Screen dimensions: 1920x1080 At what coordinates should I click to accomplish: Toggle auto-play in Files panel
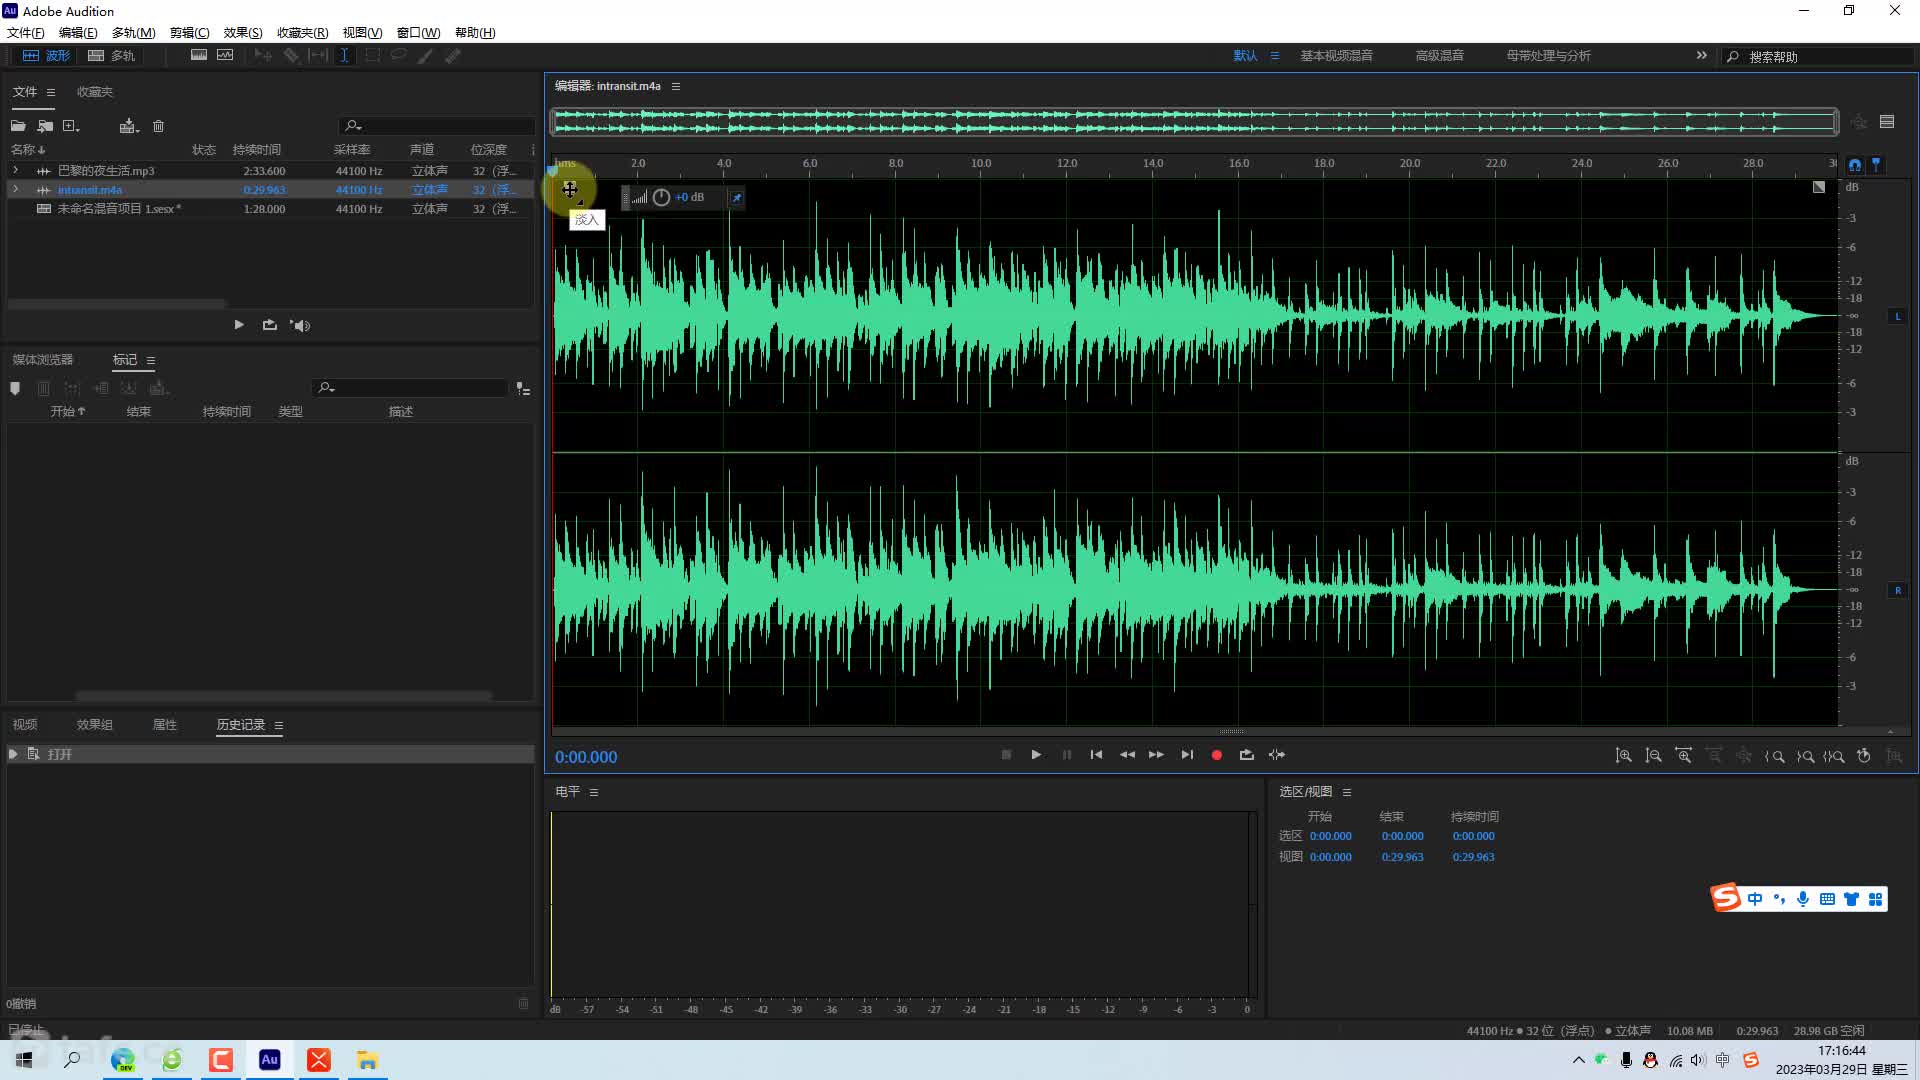(300, 325)
